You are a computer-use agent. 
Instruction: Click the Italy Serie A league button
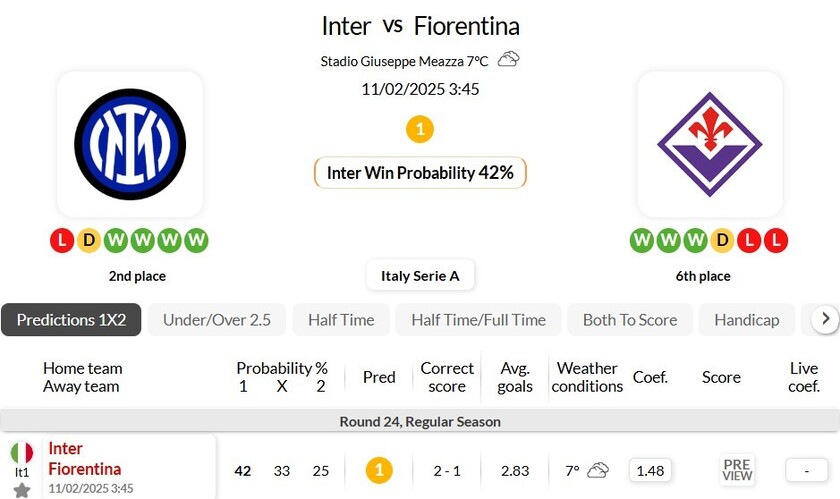(x=420, y=275)
